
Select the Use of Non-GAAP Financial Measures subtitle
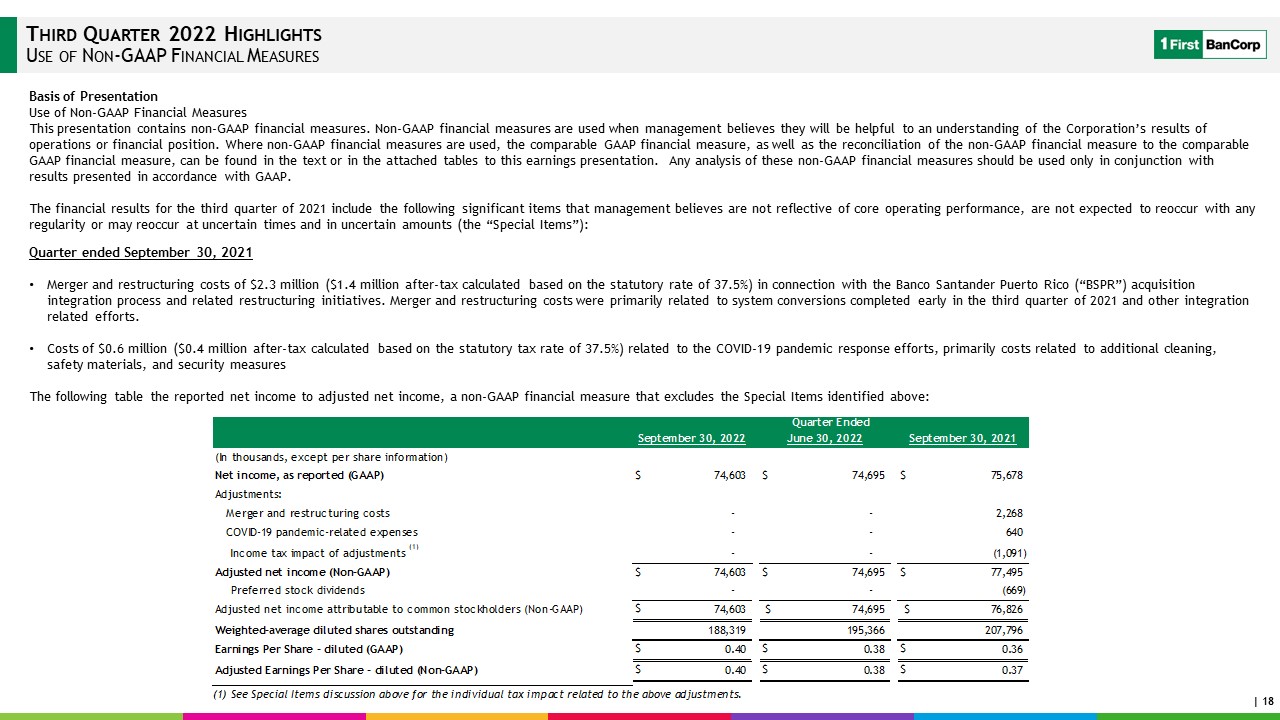[x=172, y=56]
